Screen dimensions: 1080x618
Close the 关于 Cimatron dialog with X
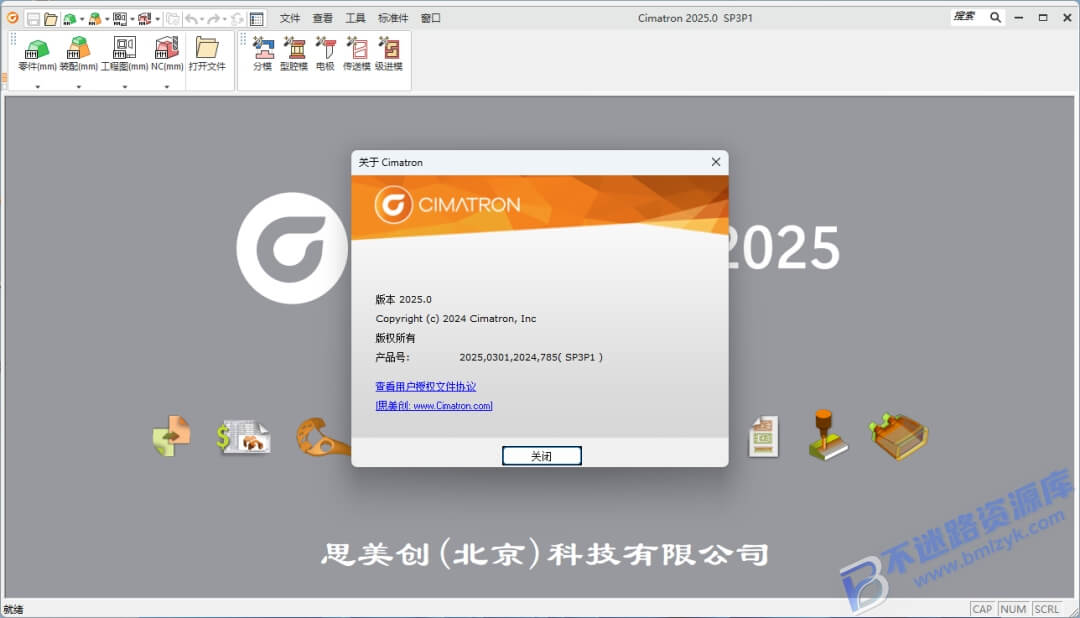click(x=716, y=162)
